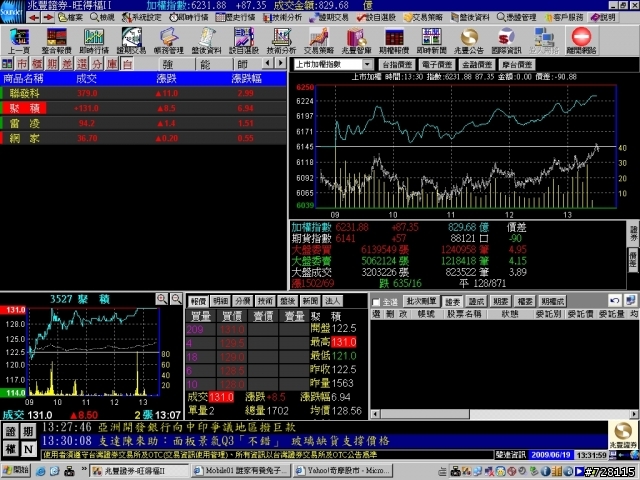Switch to the 市 category tab
The height and width of the screenshot is (480, 640).
coord(22,64)
